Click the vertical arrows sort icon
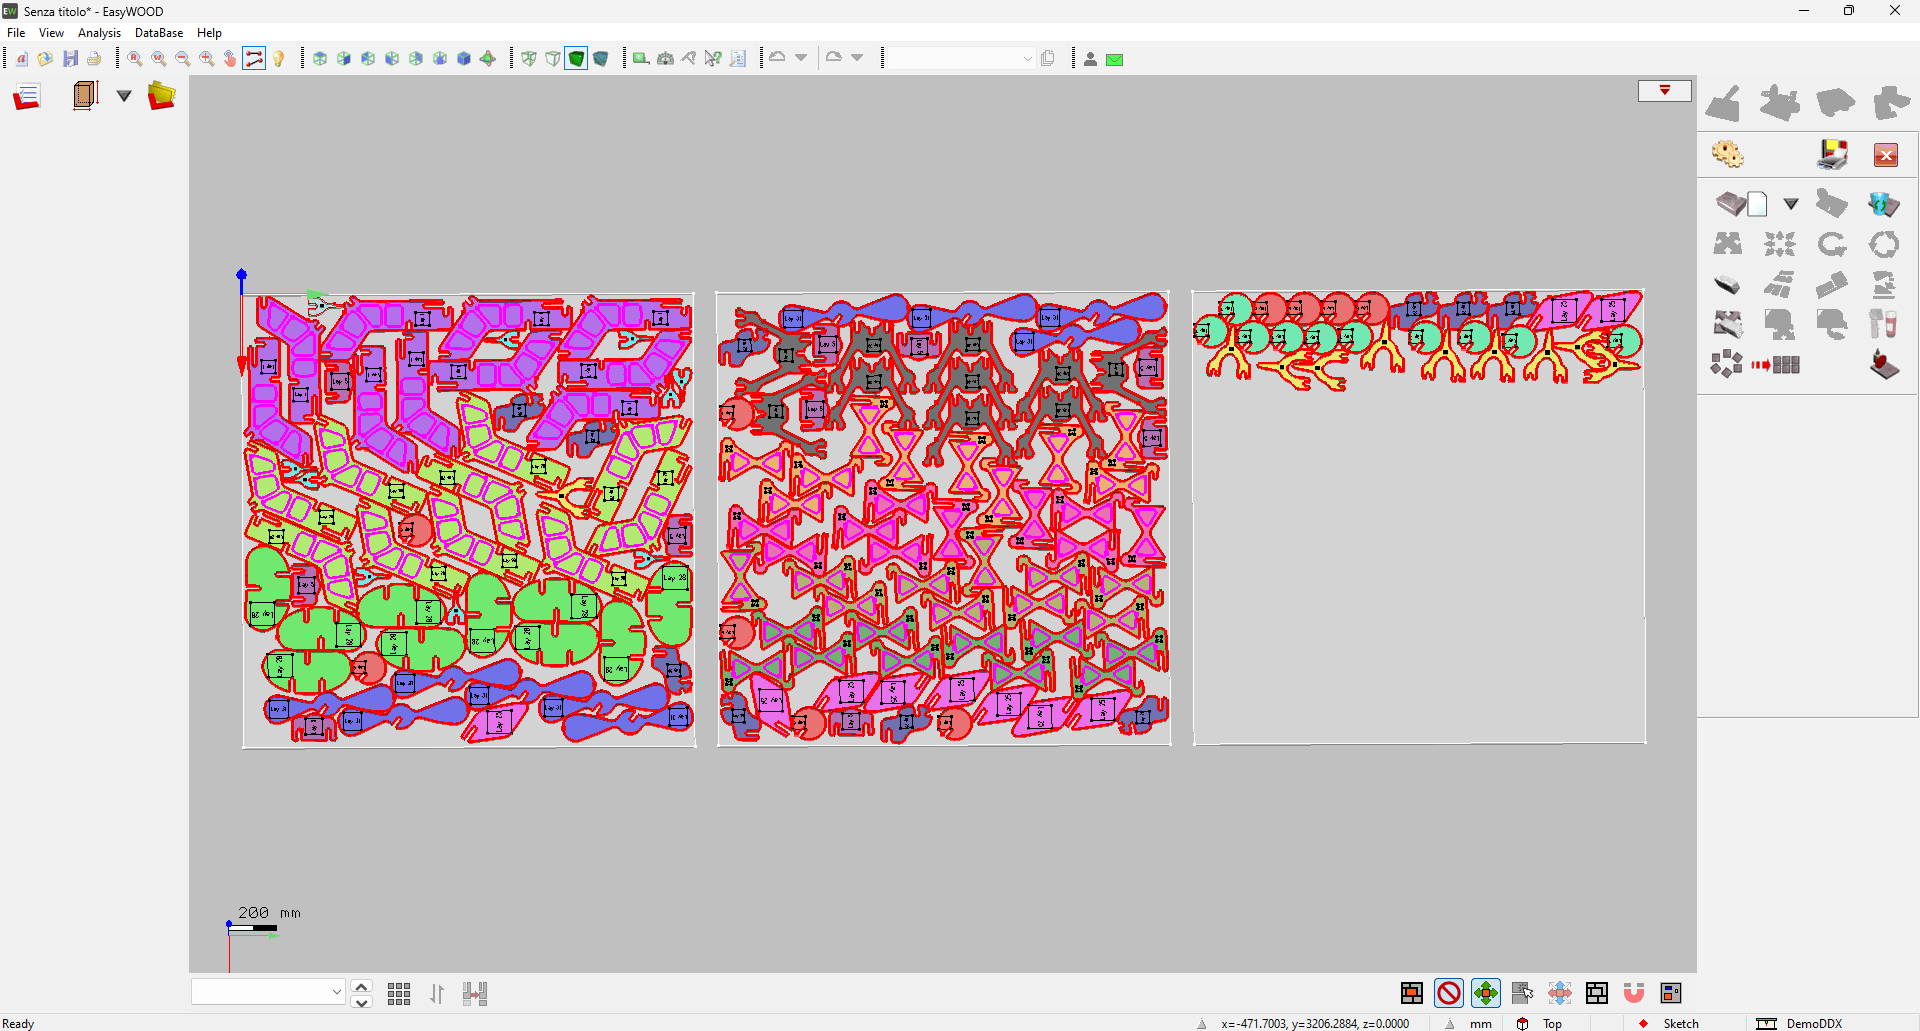Screen dimensions: 1920x1031 click(x=437, y=993)
